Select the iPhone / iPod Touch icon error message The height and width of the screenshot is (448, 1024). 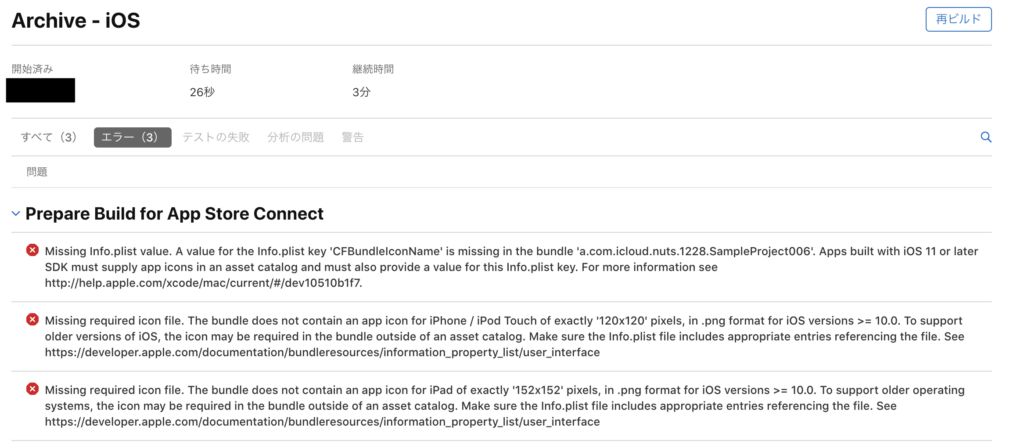(400, 319)
